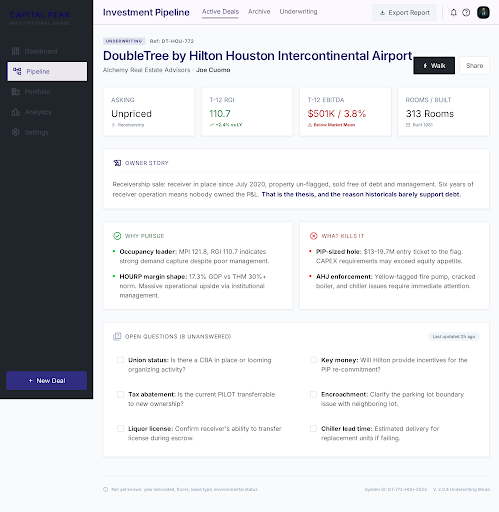Click the lightning icon on Walk button

coord(425,66)
